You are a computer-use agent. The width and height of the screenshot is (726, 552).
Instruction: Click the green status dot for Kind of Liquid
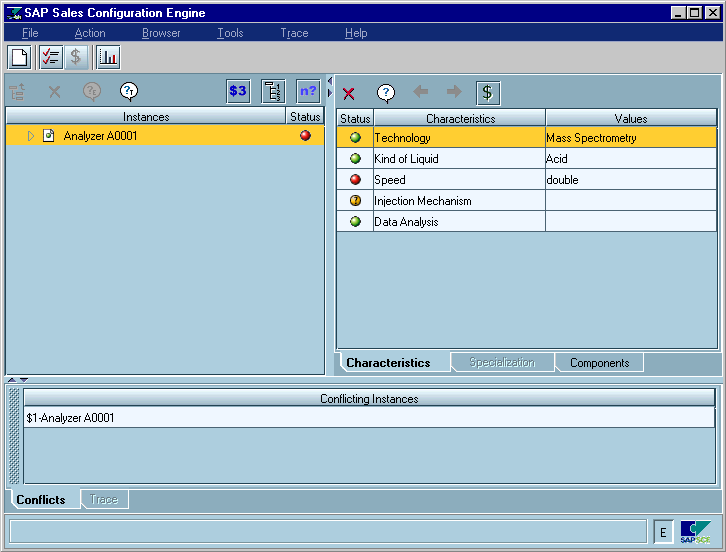tap(355, 159)
